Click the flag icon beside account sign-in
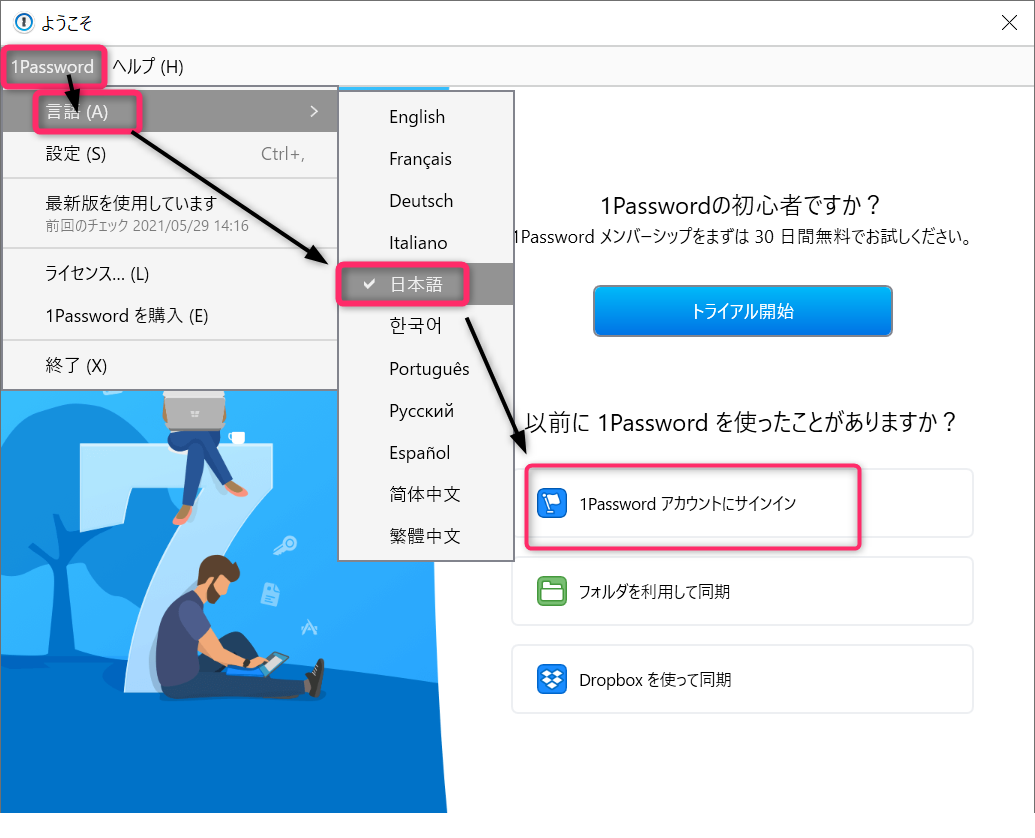This screenshot has width=1035, height=838. click(x=552, y=503)
